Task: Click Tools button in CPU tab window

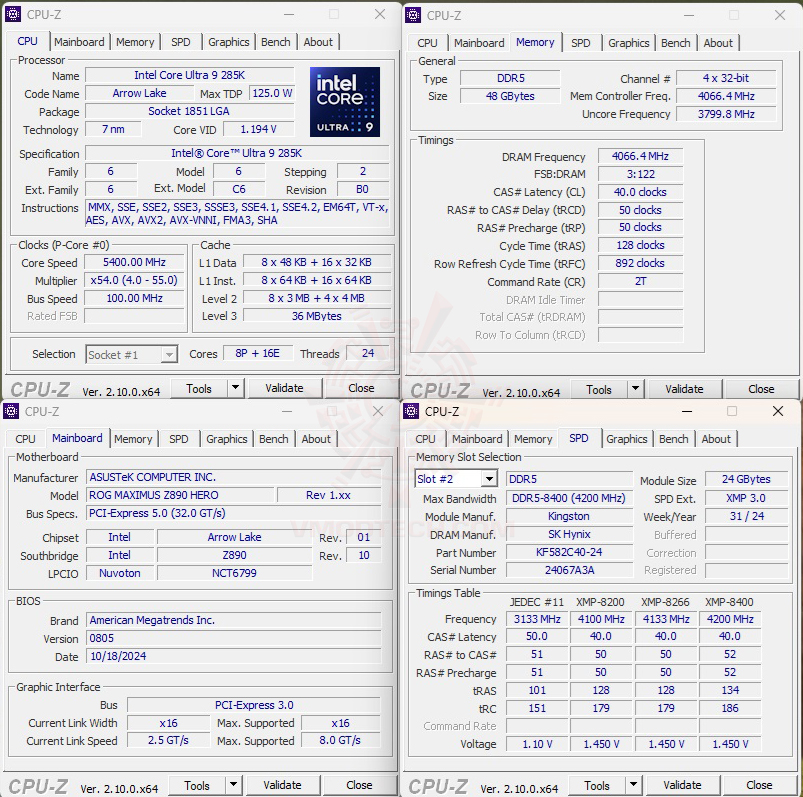Action: tap(199, 388)
